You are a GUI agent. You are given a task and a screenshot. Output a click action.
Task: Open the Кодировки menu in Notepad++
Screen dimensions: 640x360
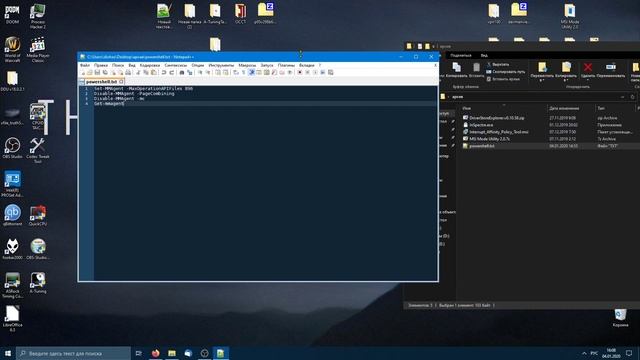[150, 65]
